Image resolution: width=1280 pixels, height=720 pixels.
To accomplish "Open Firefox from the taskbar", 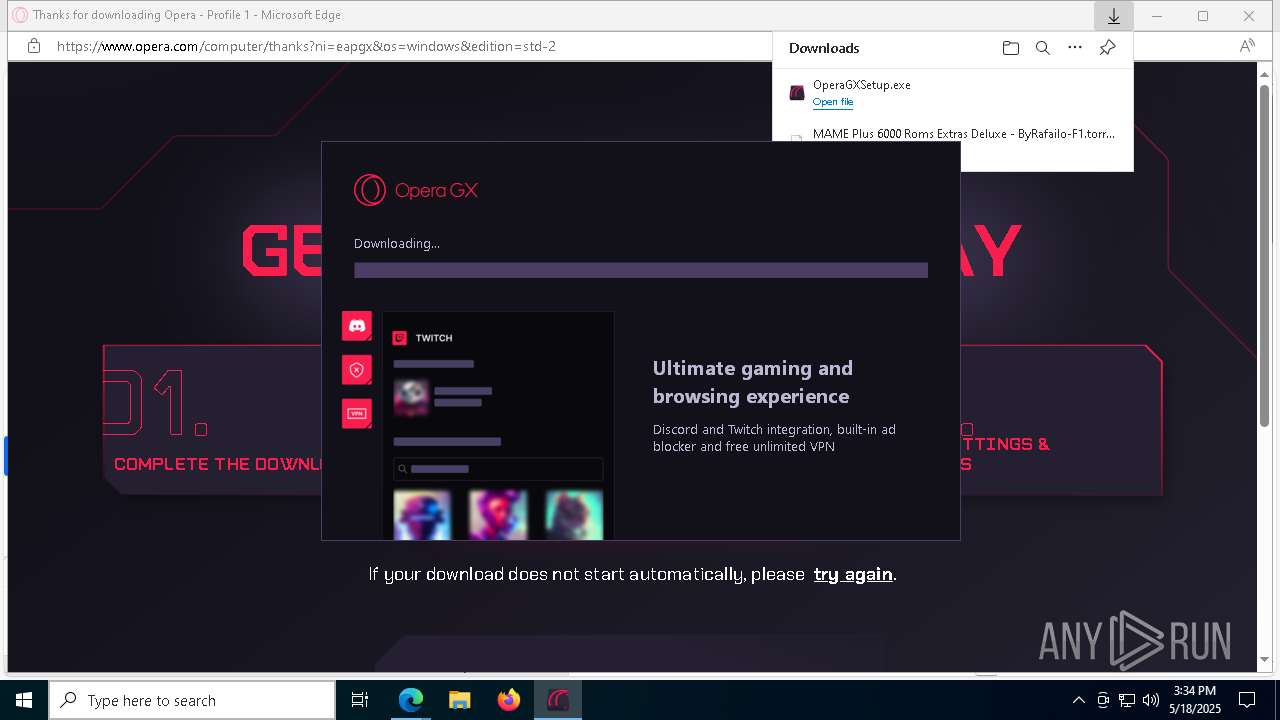I will [509, 700].
